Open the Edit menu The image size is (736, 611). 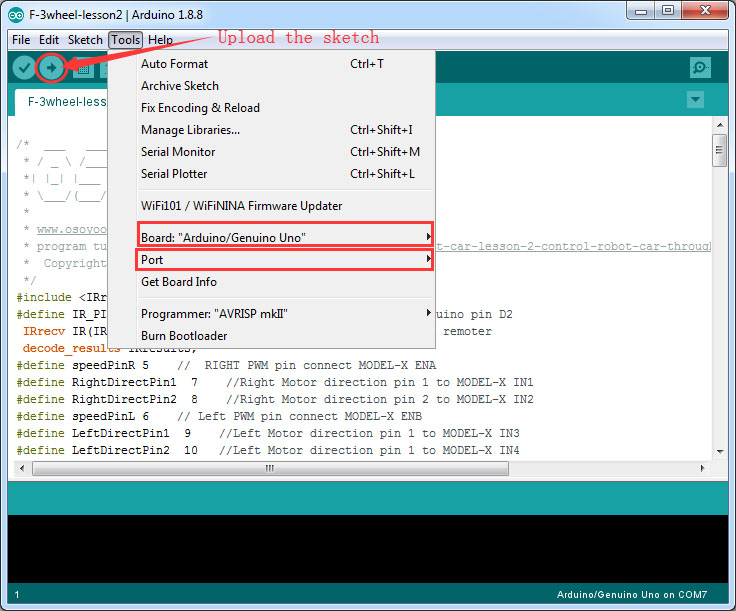click(49, 40)
